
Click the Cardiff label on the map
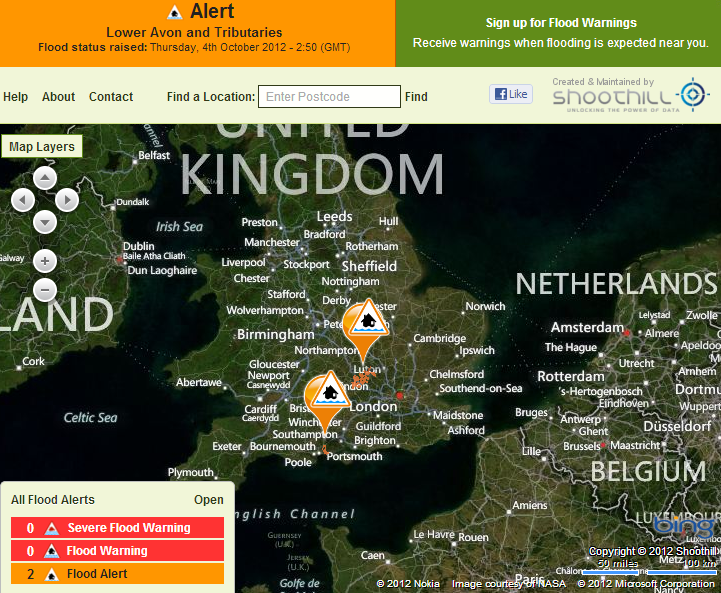[261, 409]
